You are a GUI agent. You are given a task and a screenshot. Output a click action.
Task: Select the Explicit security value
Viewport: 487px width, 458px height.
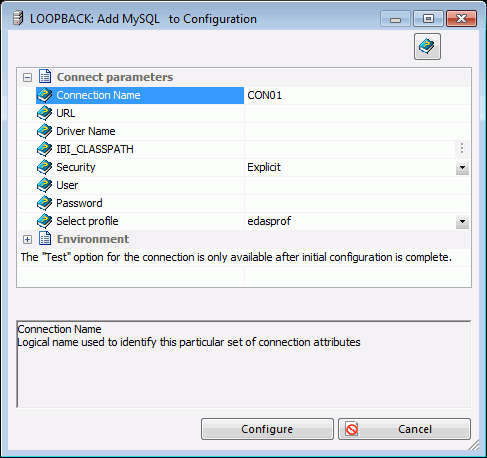(264, 167)
